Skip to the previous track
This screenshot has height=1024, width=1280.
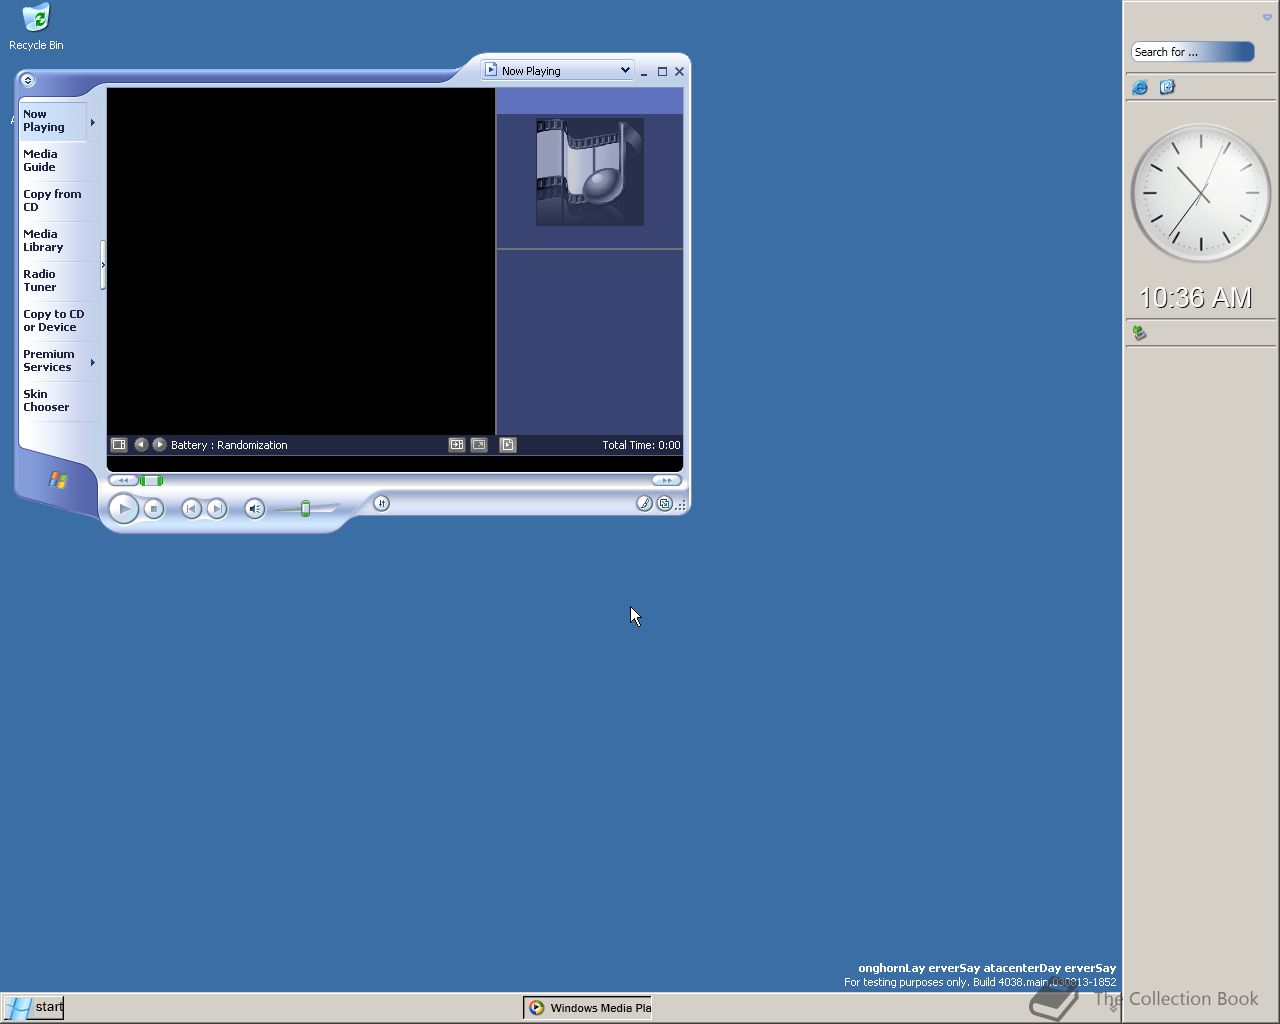tap(191, 509)
